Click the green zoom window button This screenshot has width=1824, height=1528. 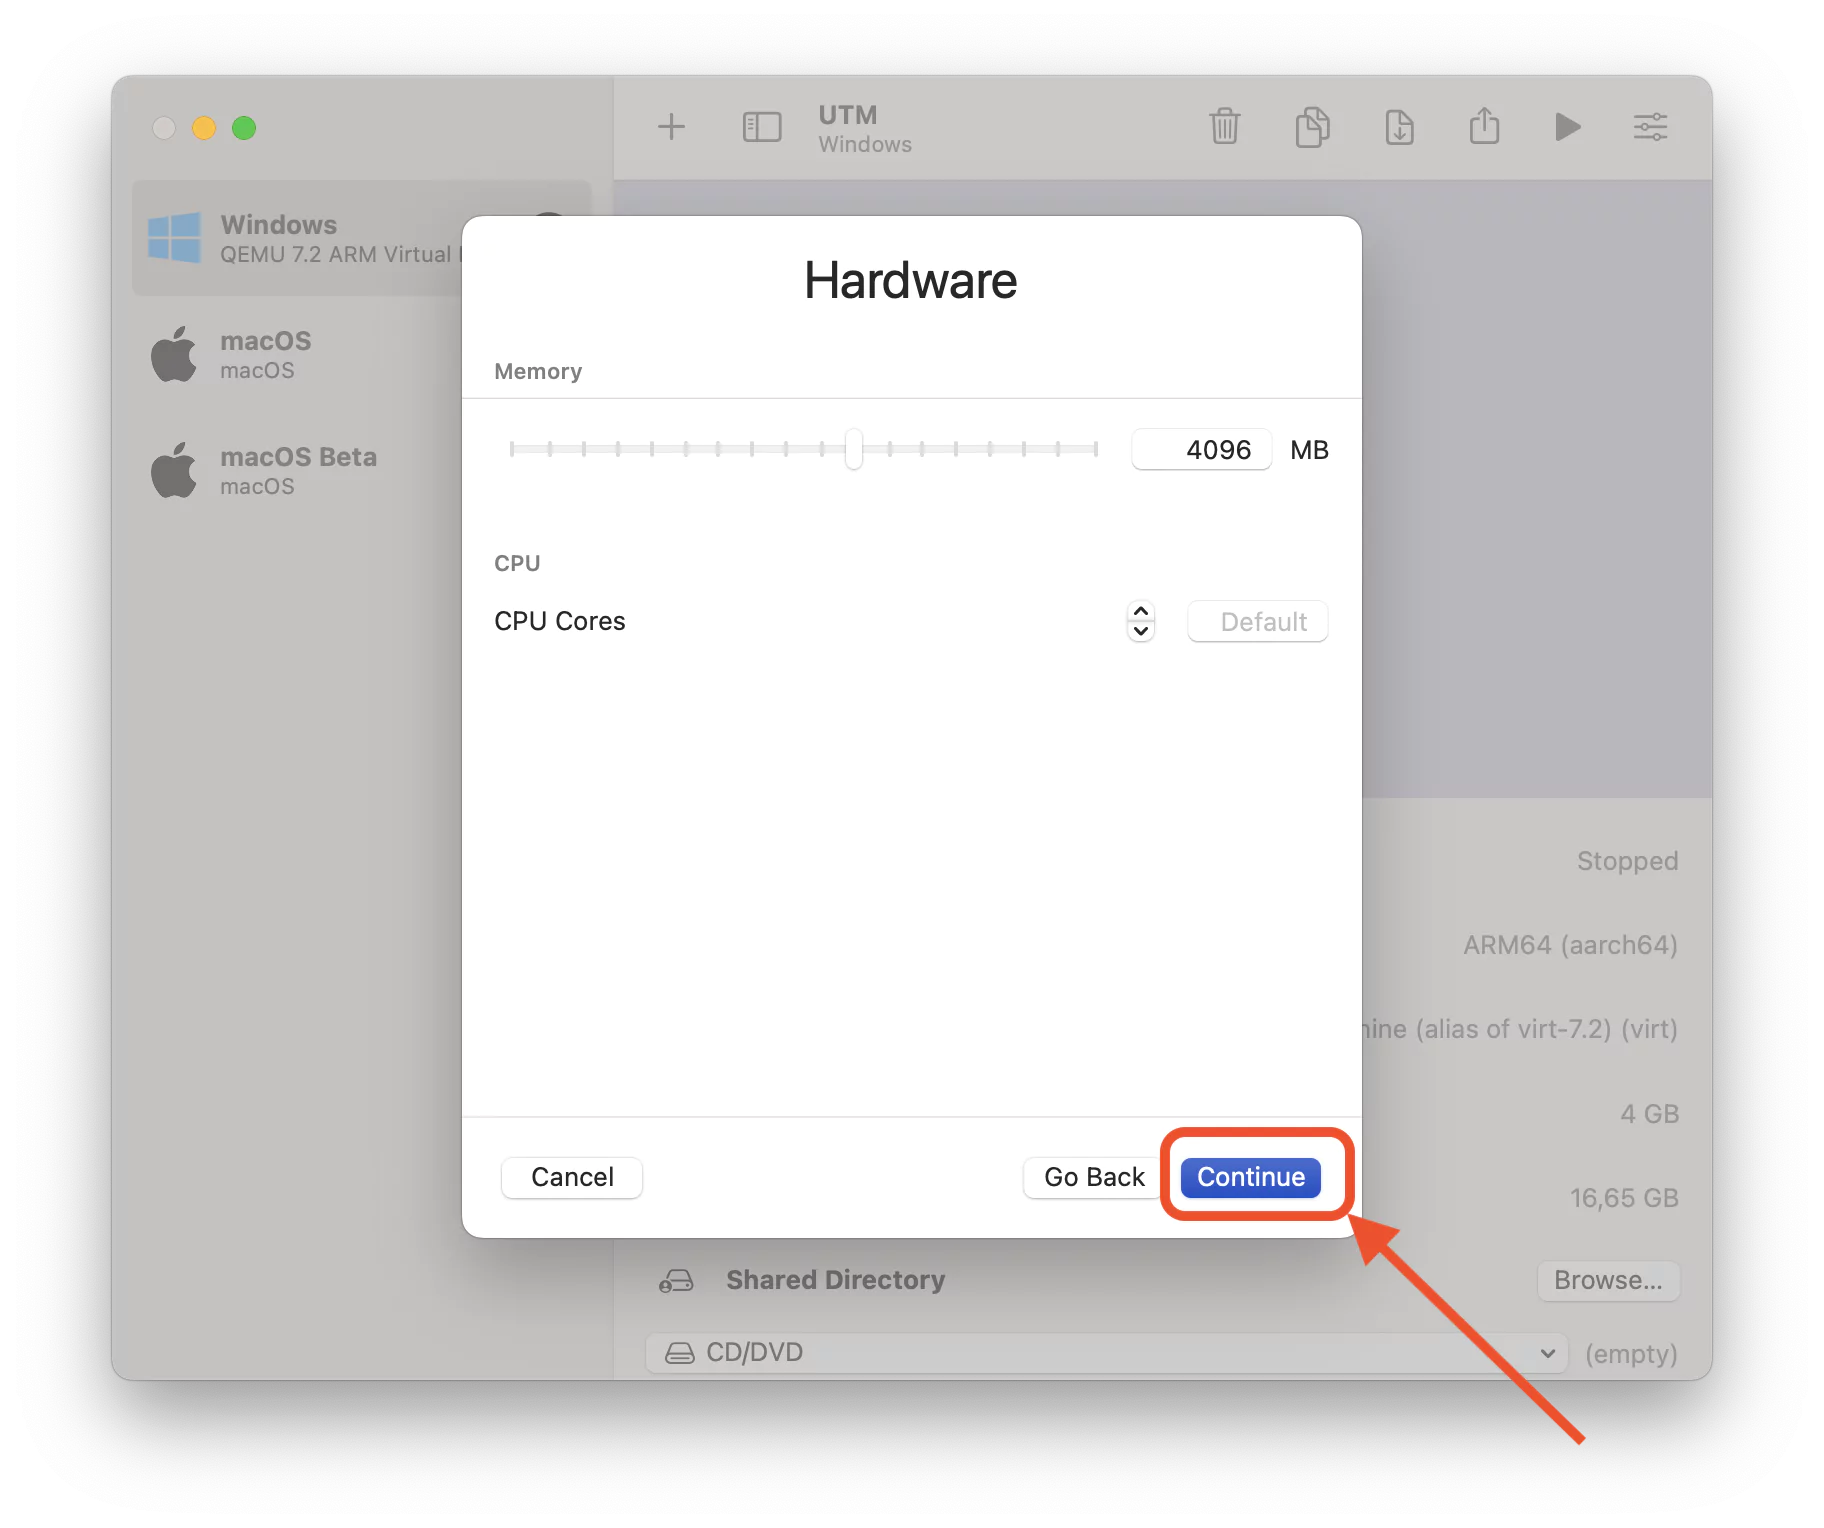pos(244,128)
